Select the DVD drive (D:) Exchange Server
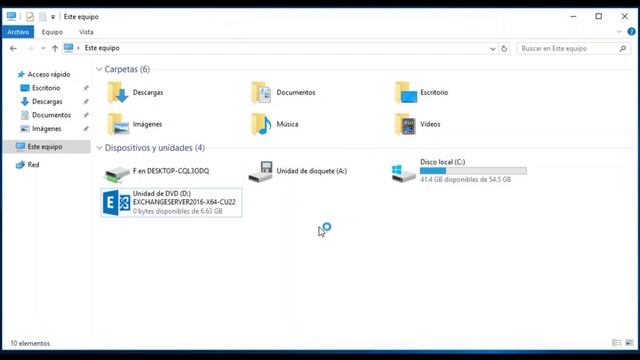 click(x=171, y=202)
